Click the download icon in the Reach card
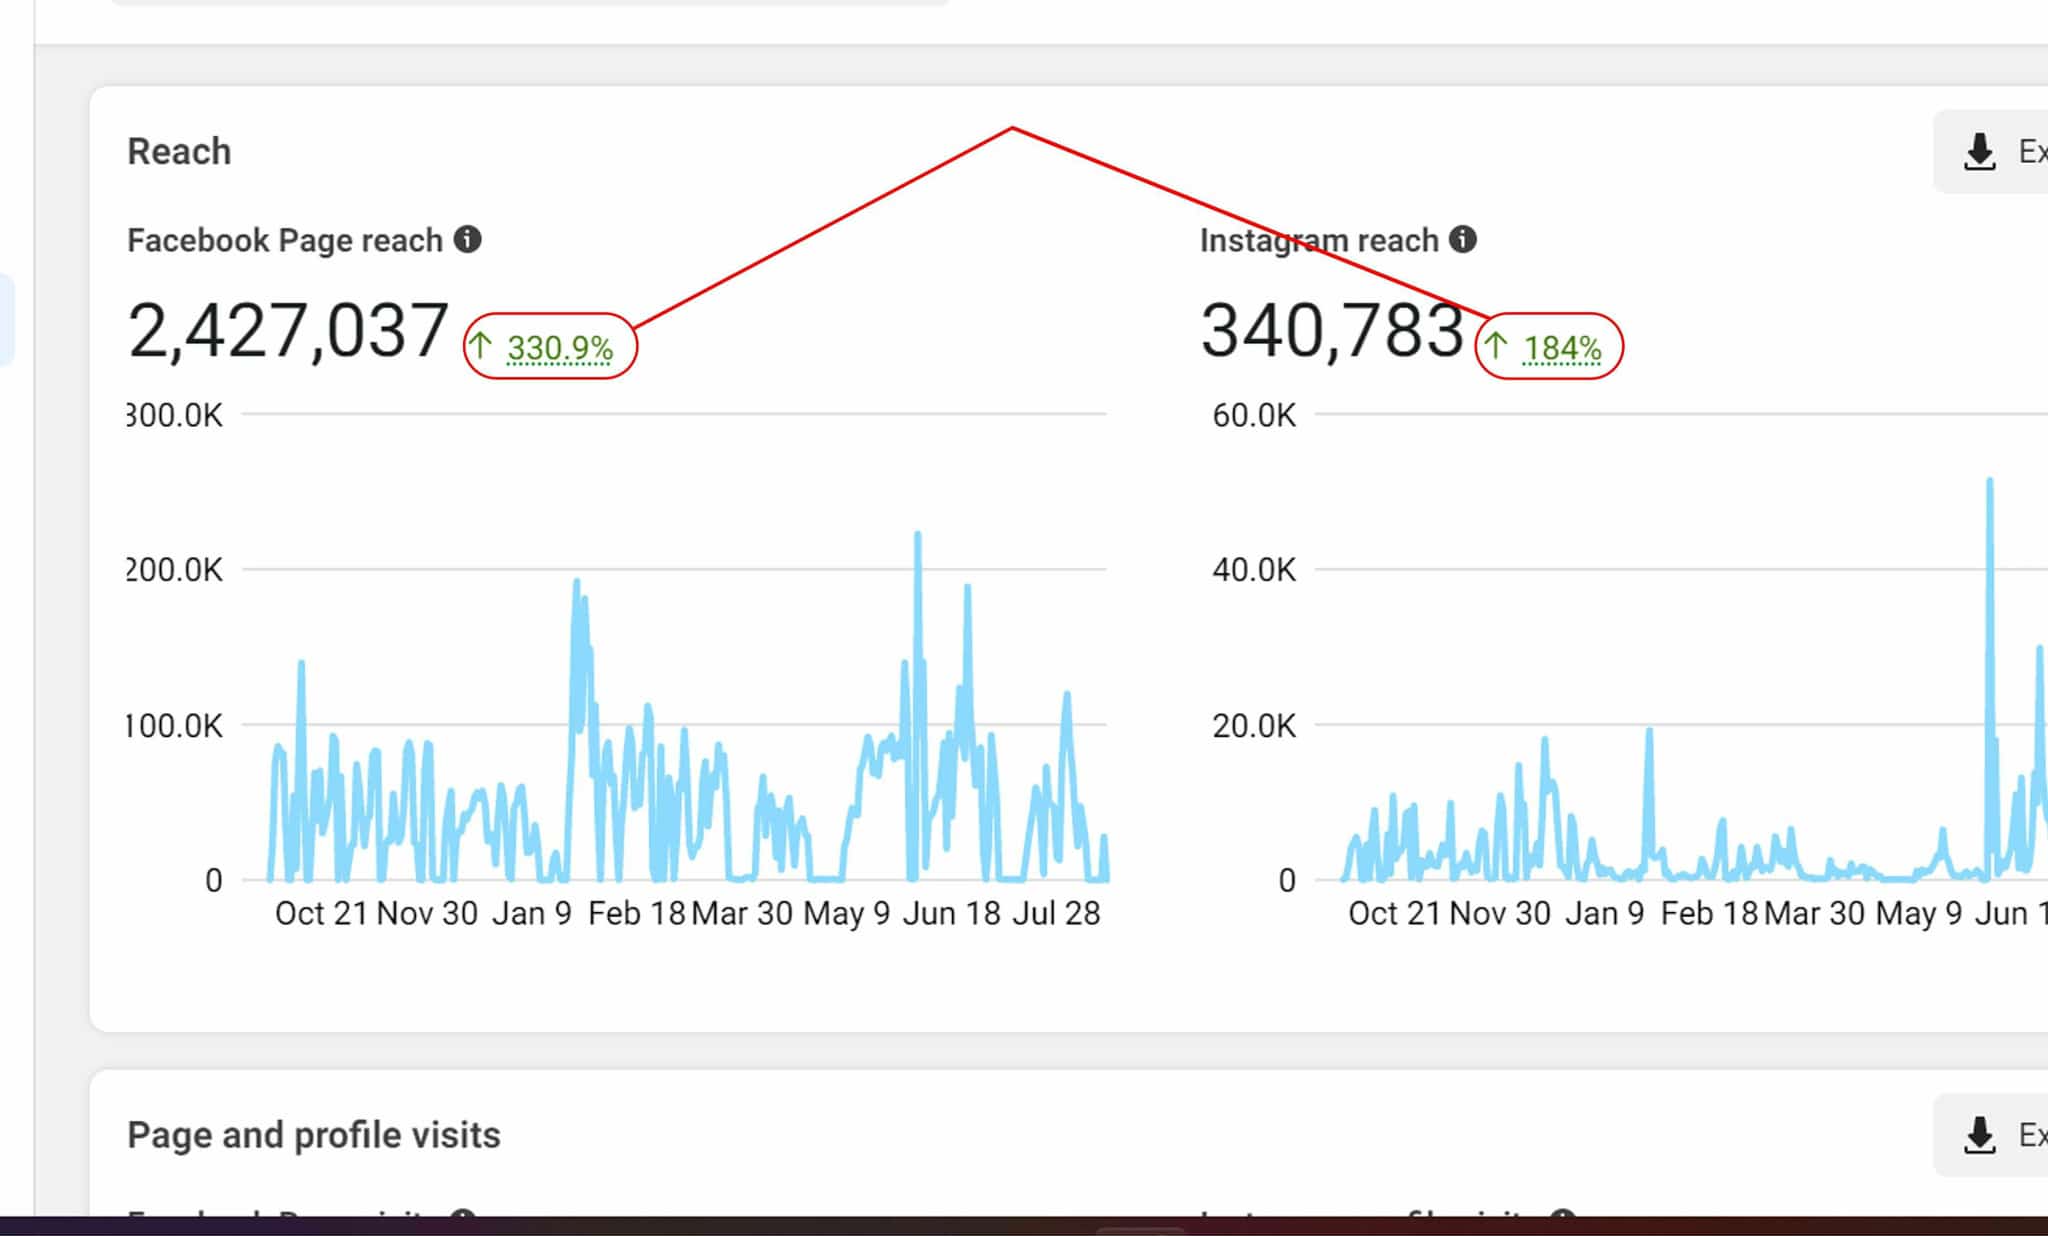The image size is (2048, 1236). coord(1979,152)
